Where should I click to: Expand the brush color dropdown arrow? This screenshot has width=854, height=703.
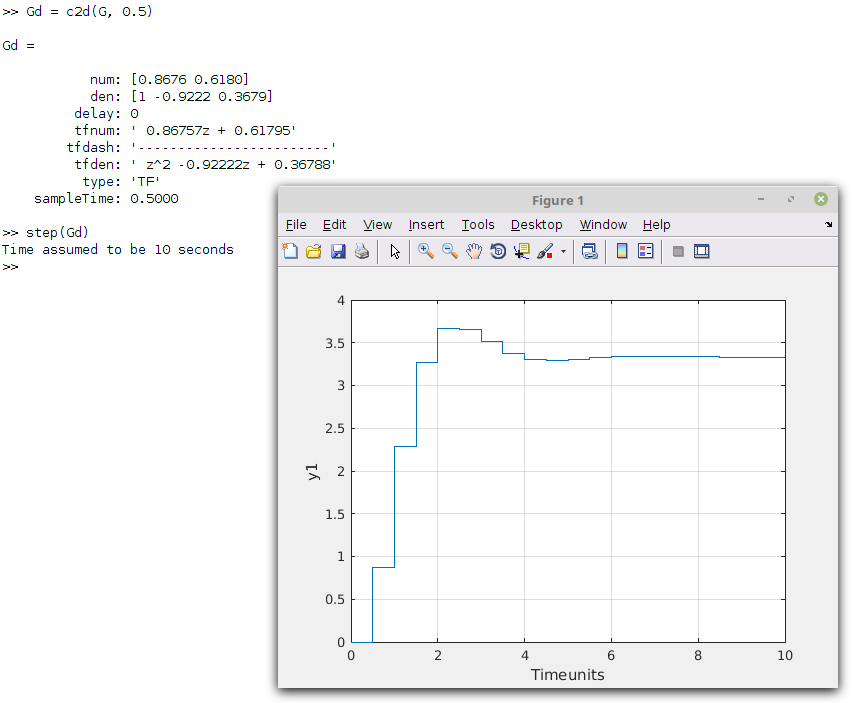coord(563,252)
